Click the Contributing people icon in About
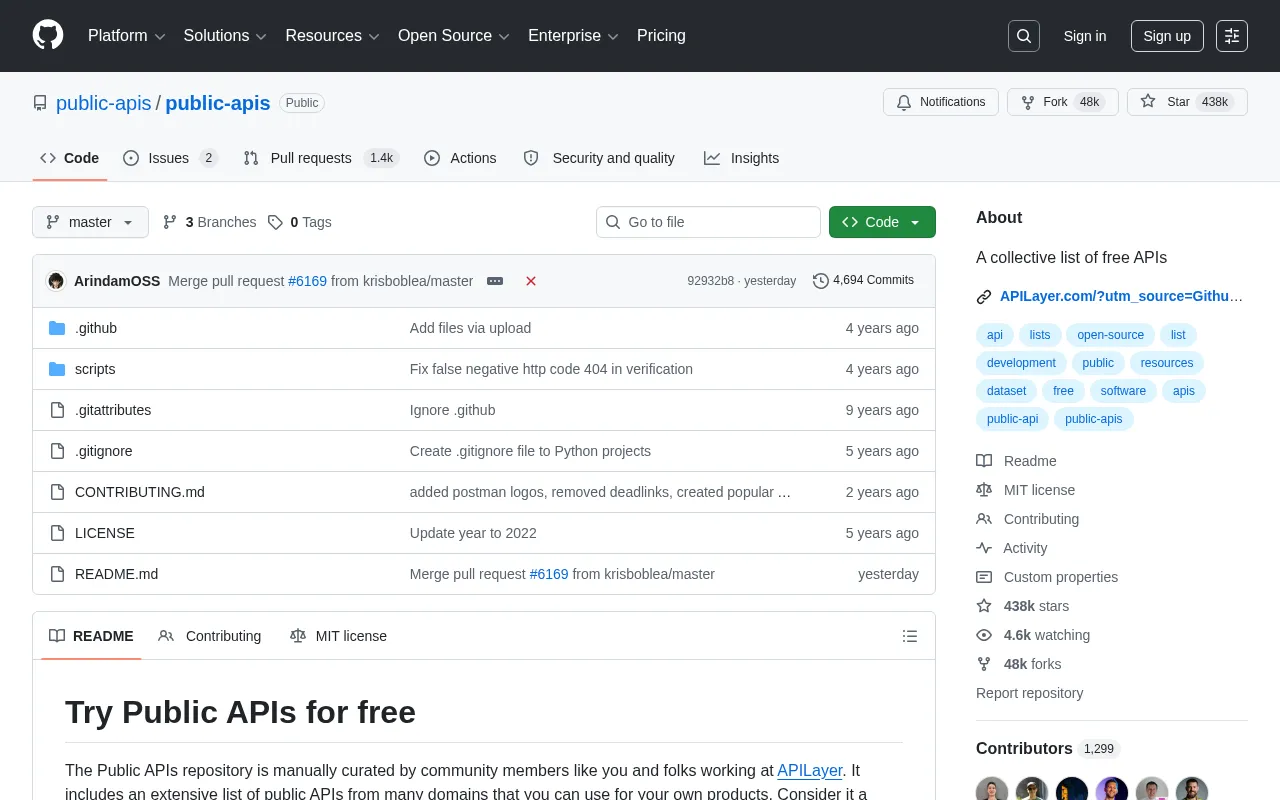1280x800 pixels. [984, 519]
